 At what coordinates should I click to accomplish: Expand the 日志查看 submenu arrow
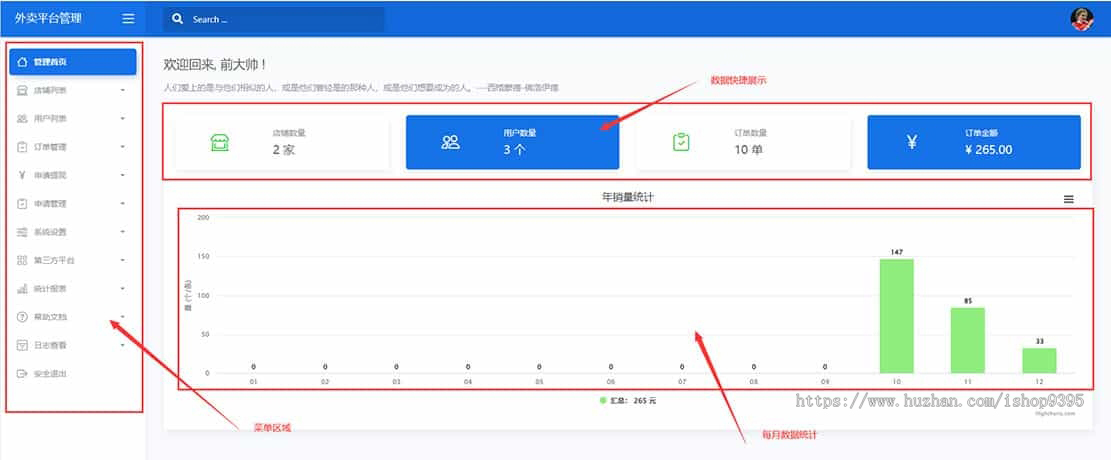(123, 345)
